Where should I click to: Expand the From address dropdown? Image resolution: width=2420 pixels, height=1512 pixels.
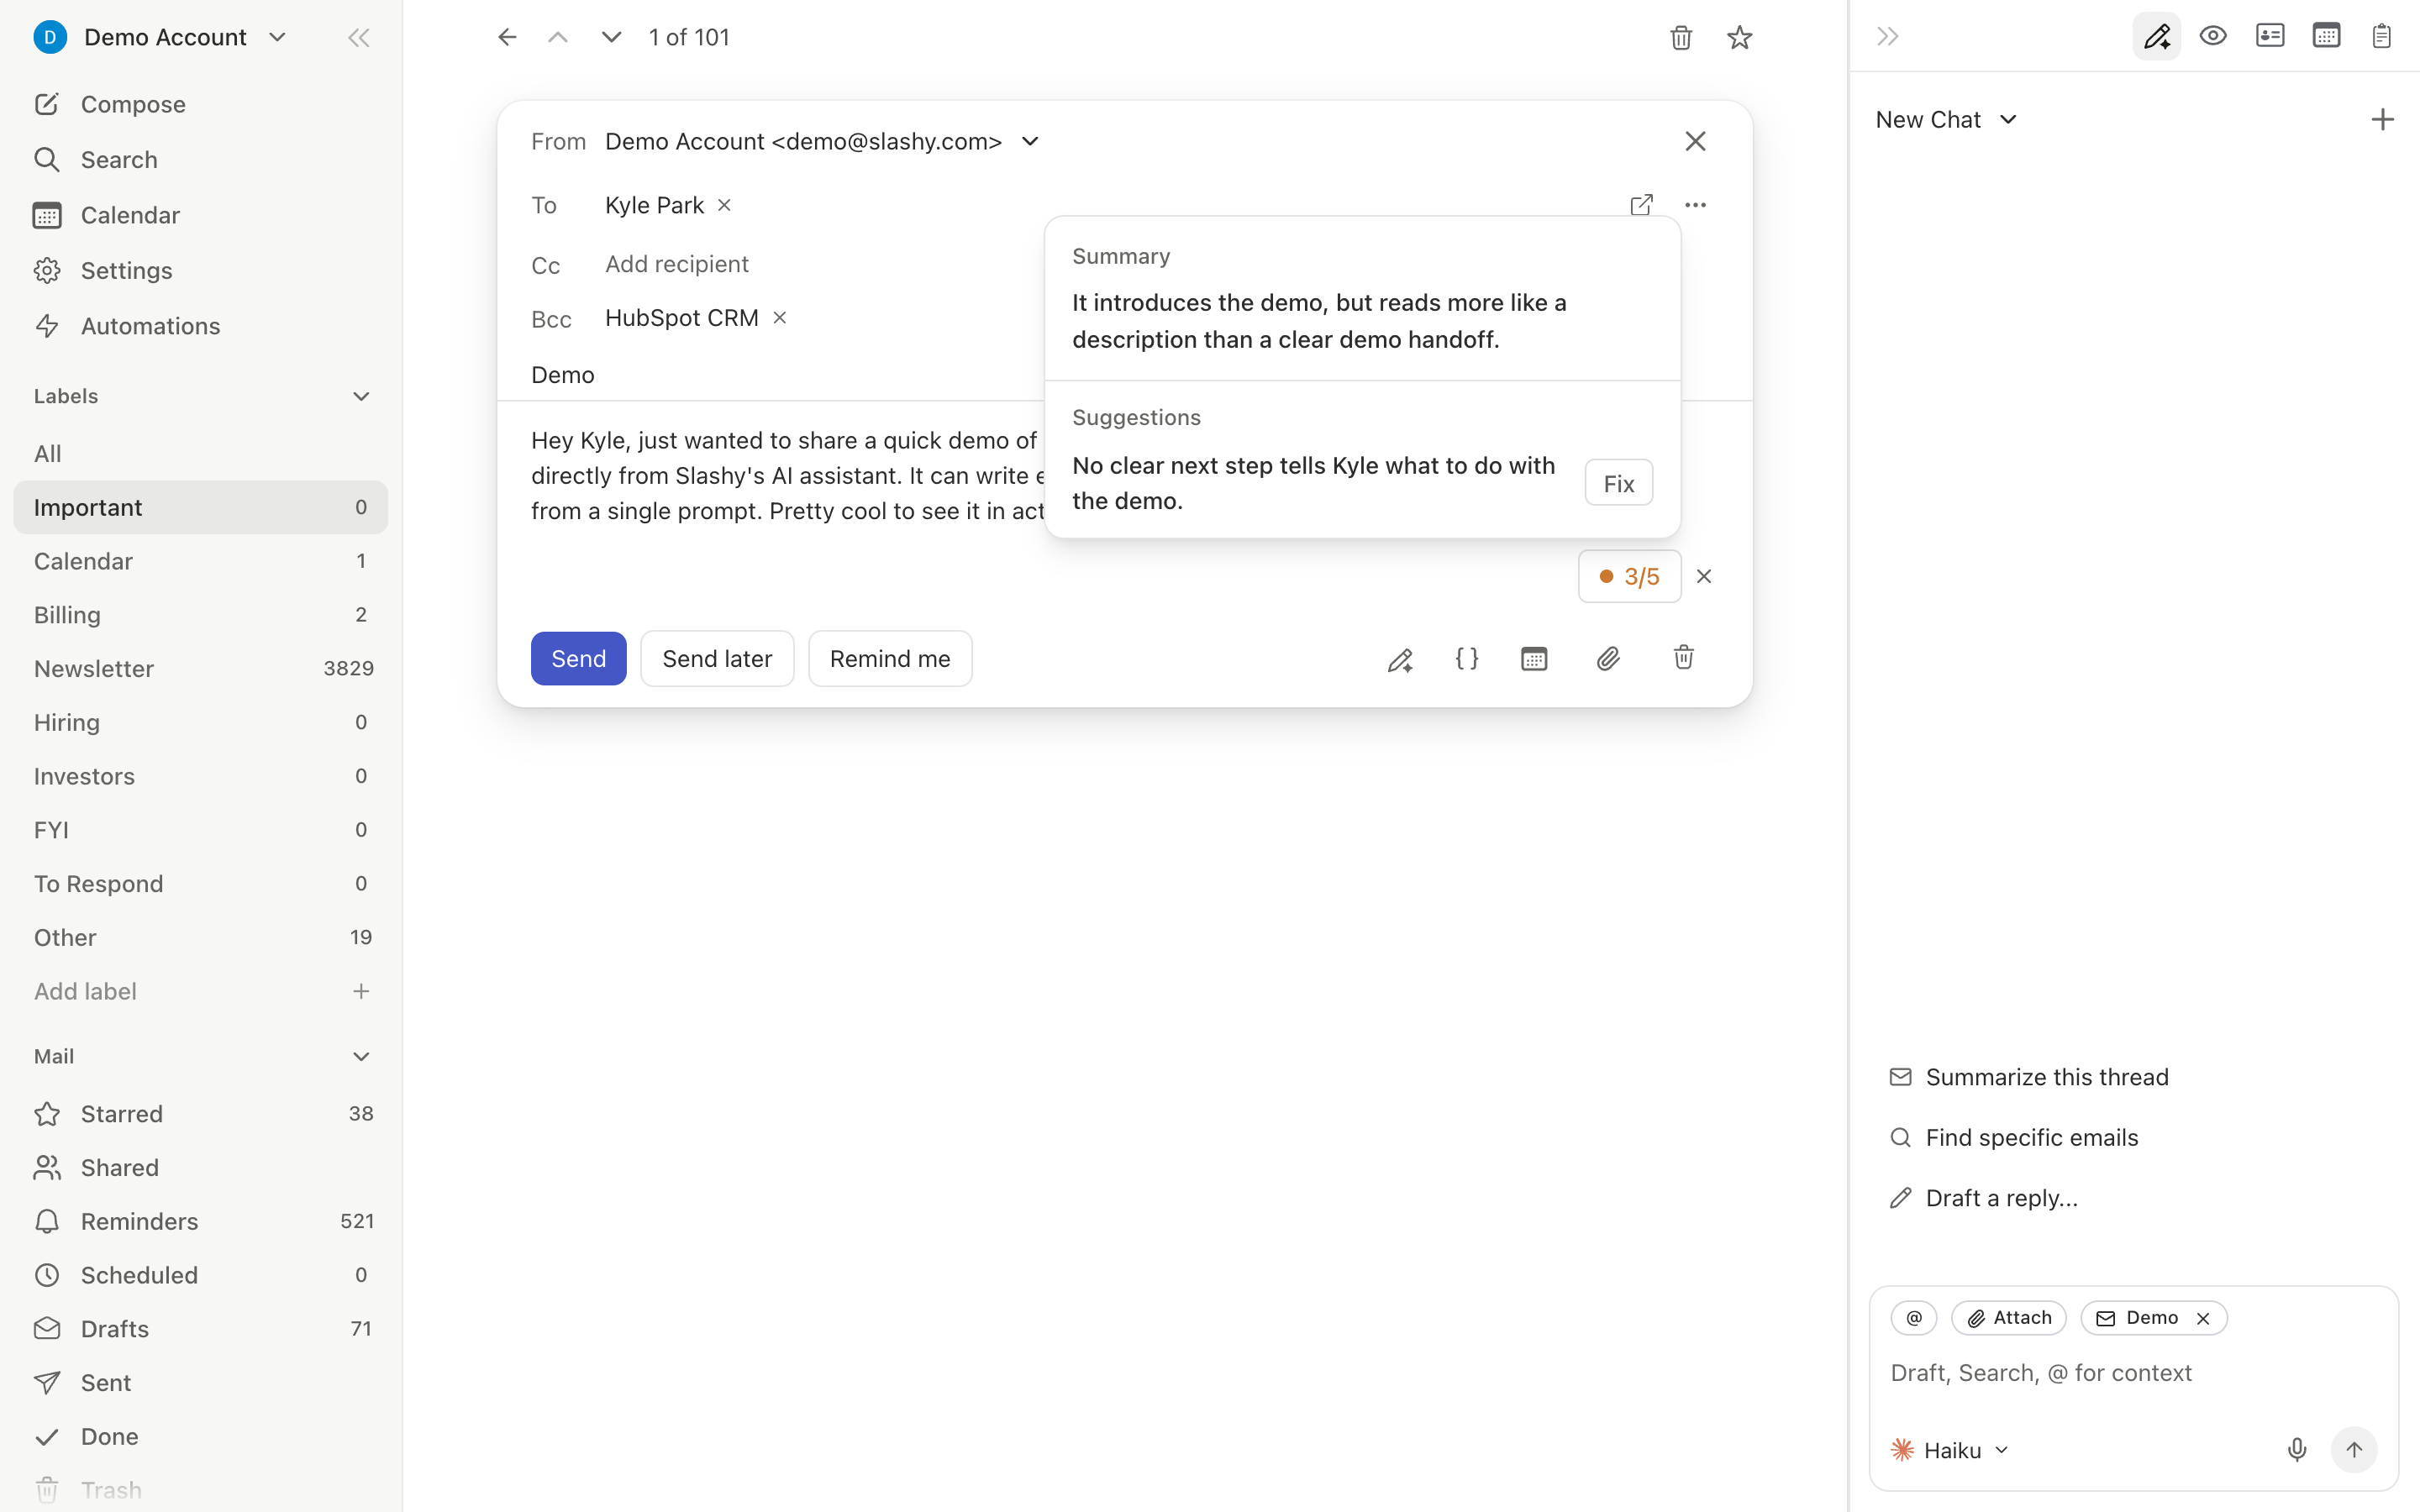[1030, 141]
